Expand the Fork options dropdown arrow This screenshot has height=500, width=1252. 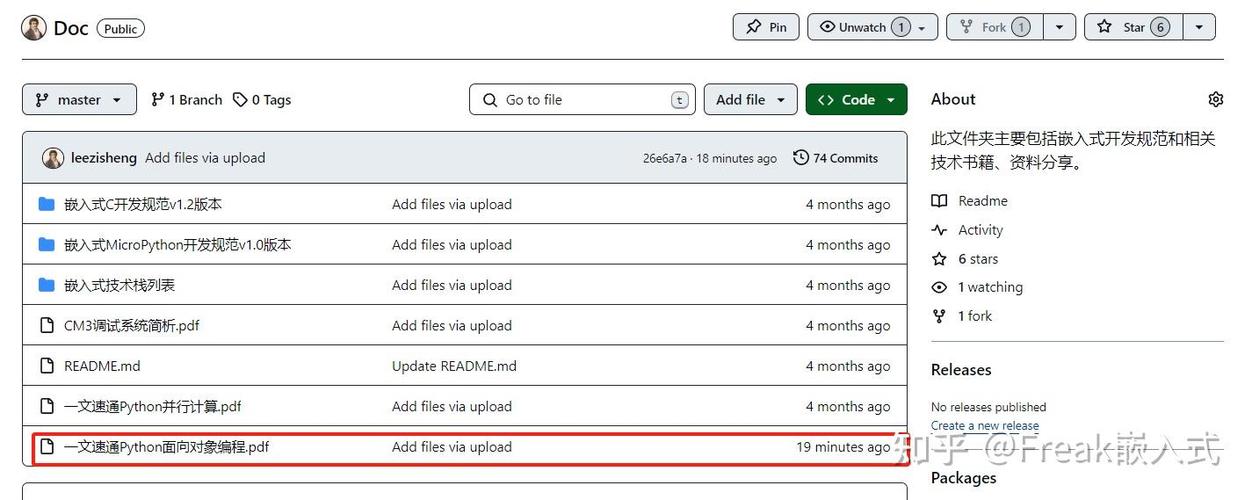click(1059, 27)
